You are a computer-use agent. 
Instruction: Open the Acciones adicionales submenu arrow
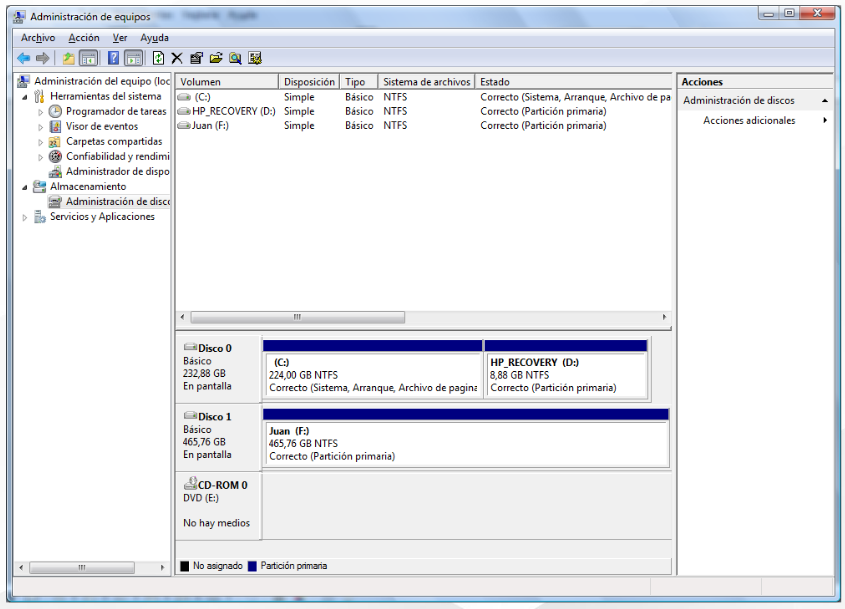click(825, 120)
